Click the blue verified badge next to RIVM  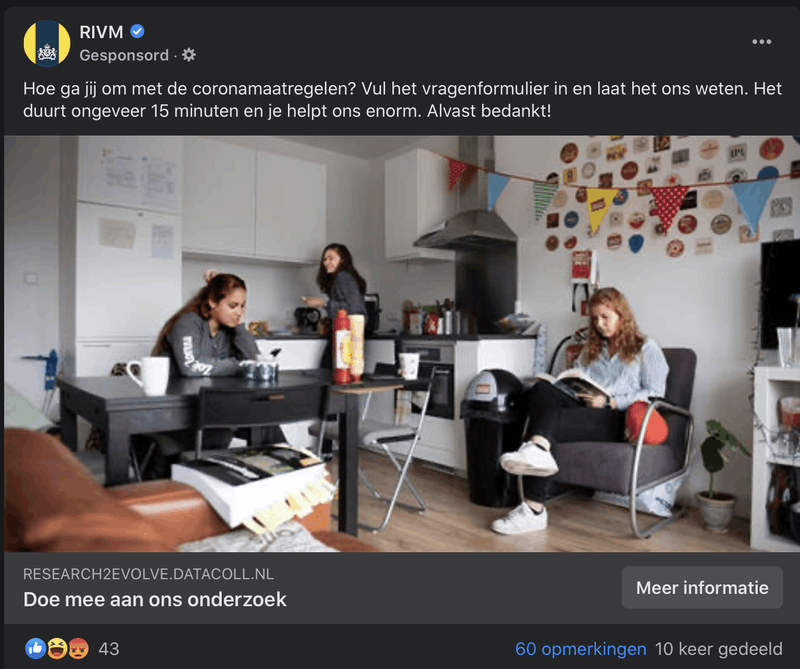(x=137, y=32)
